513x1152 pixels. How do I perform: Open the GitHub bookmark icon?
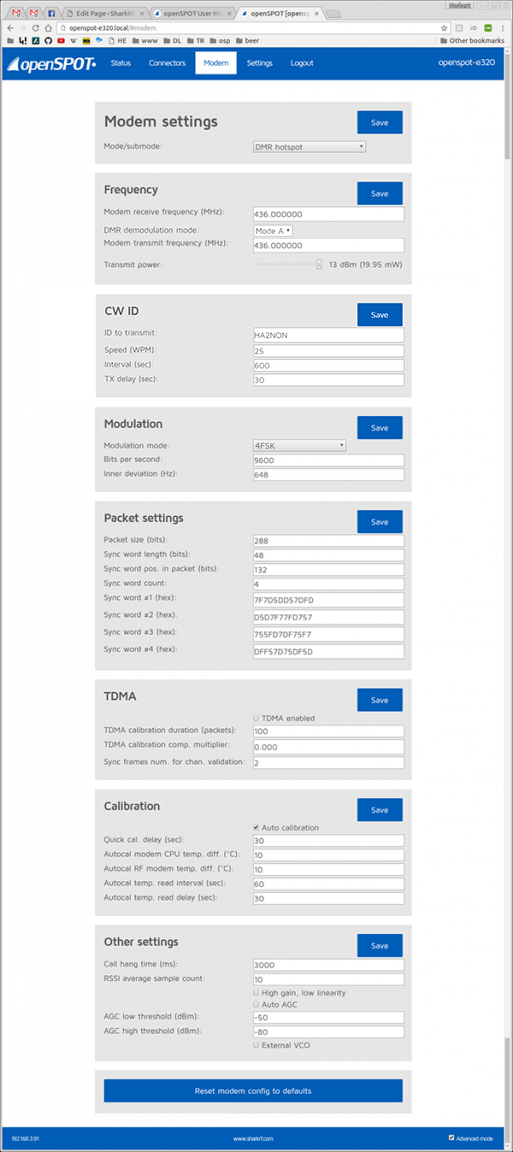click(47, 40)
